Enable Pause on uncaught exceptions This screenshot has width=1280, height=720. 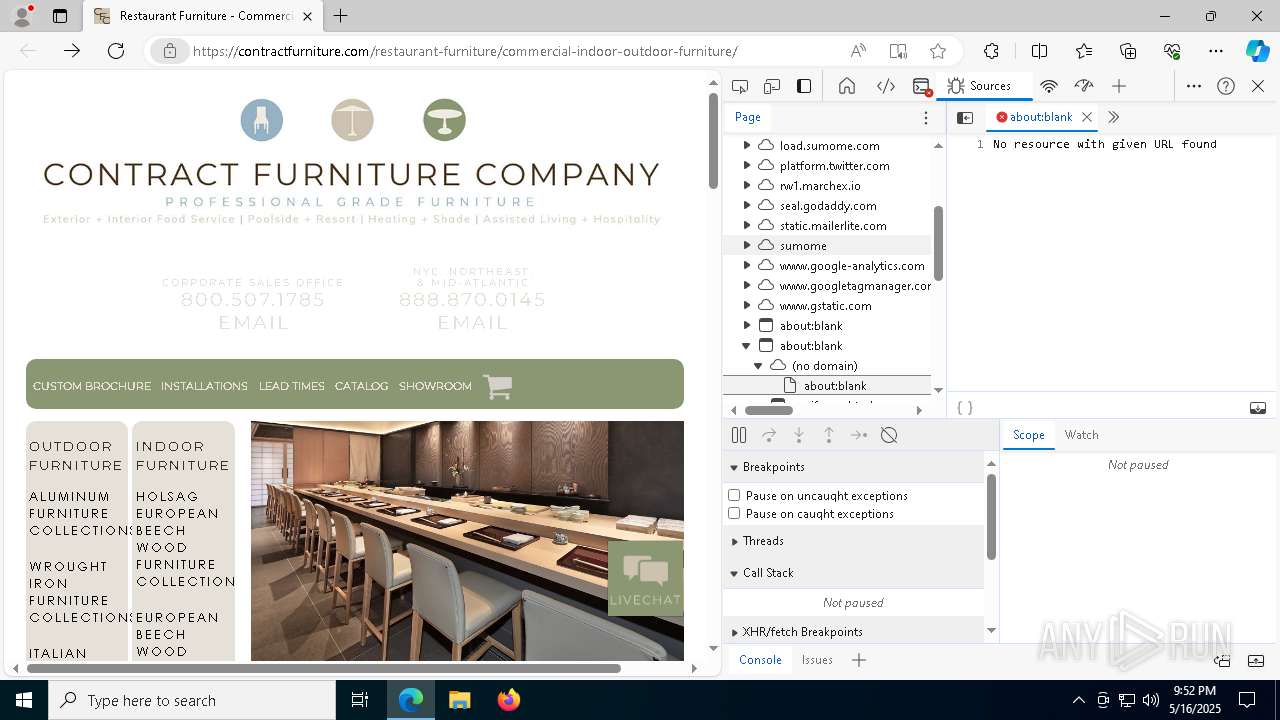pos(734,495)
